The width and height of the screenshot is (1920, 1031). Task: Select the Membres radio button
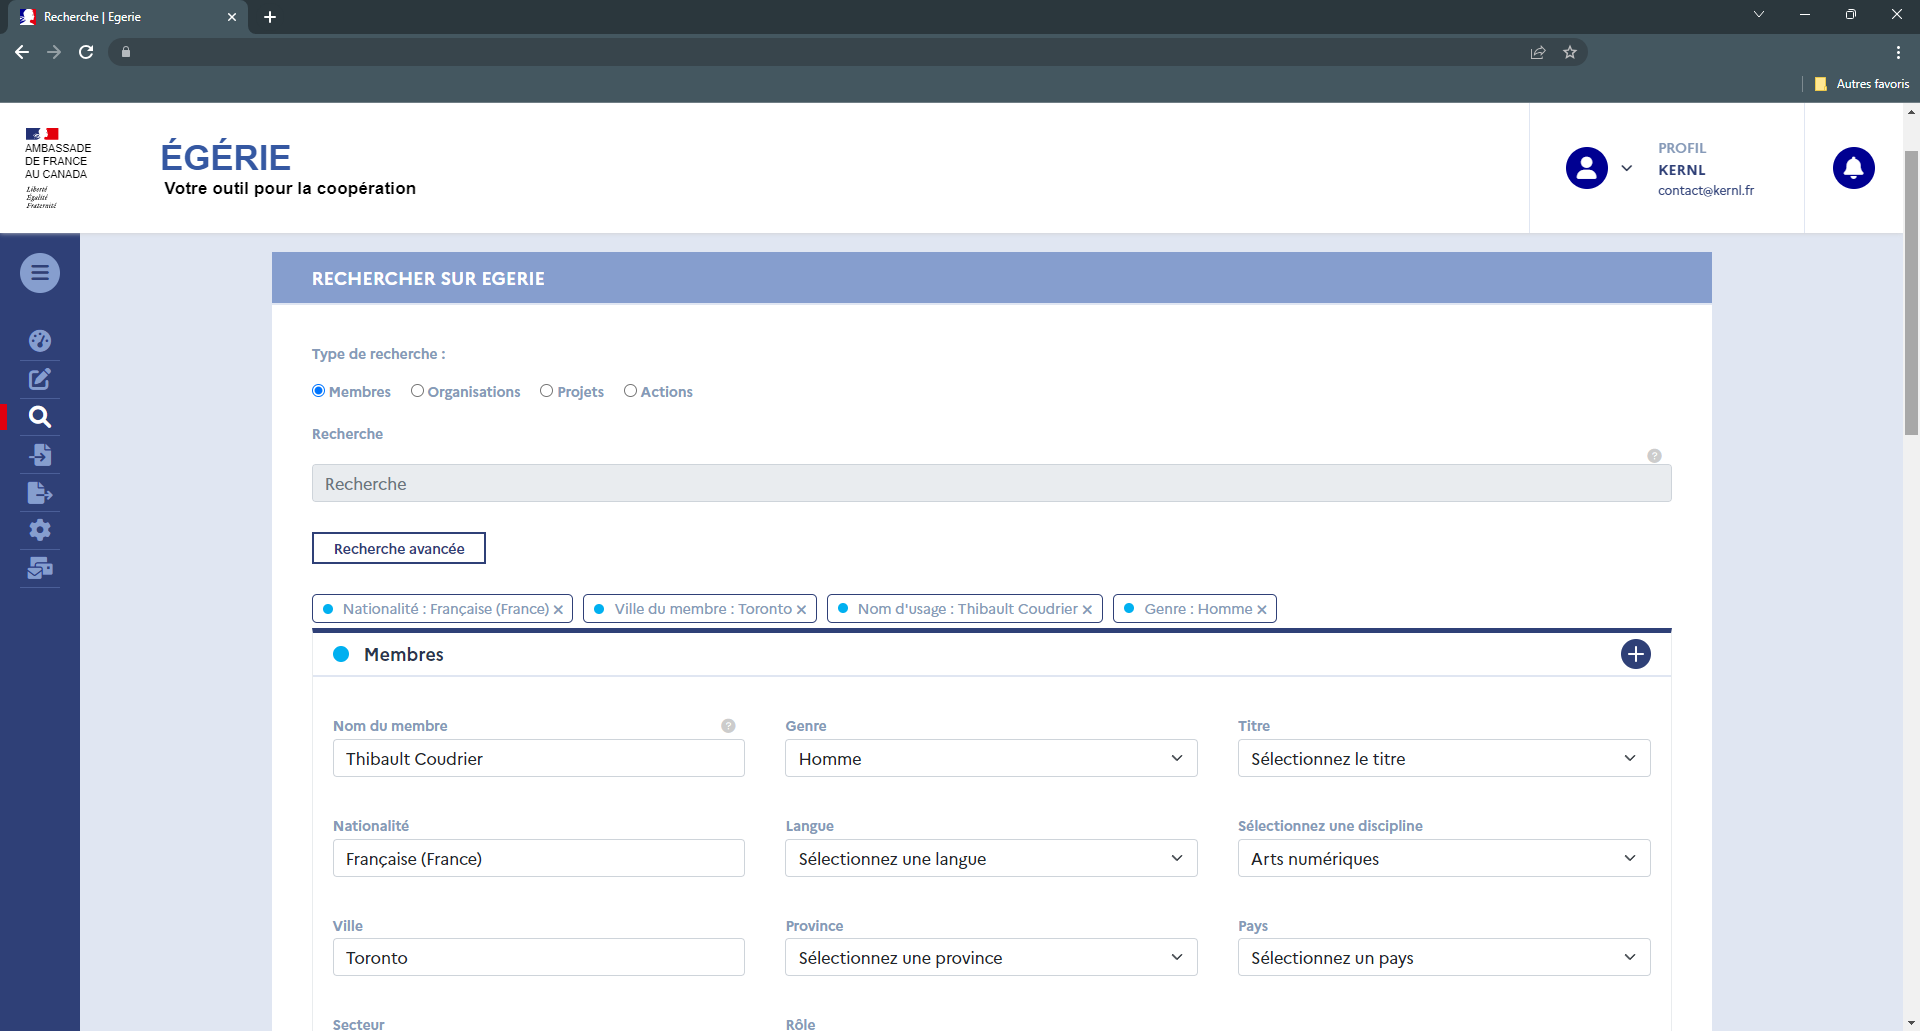[x=319, y=391]
